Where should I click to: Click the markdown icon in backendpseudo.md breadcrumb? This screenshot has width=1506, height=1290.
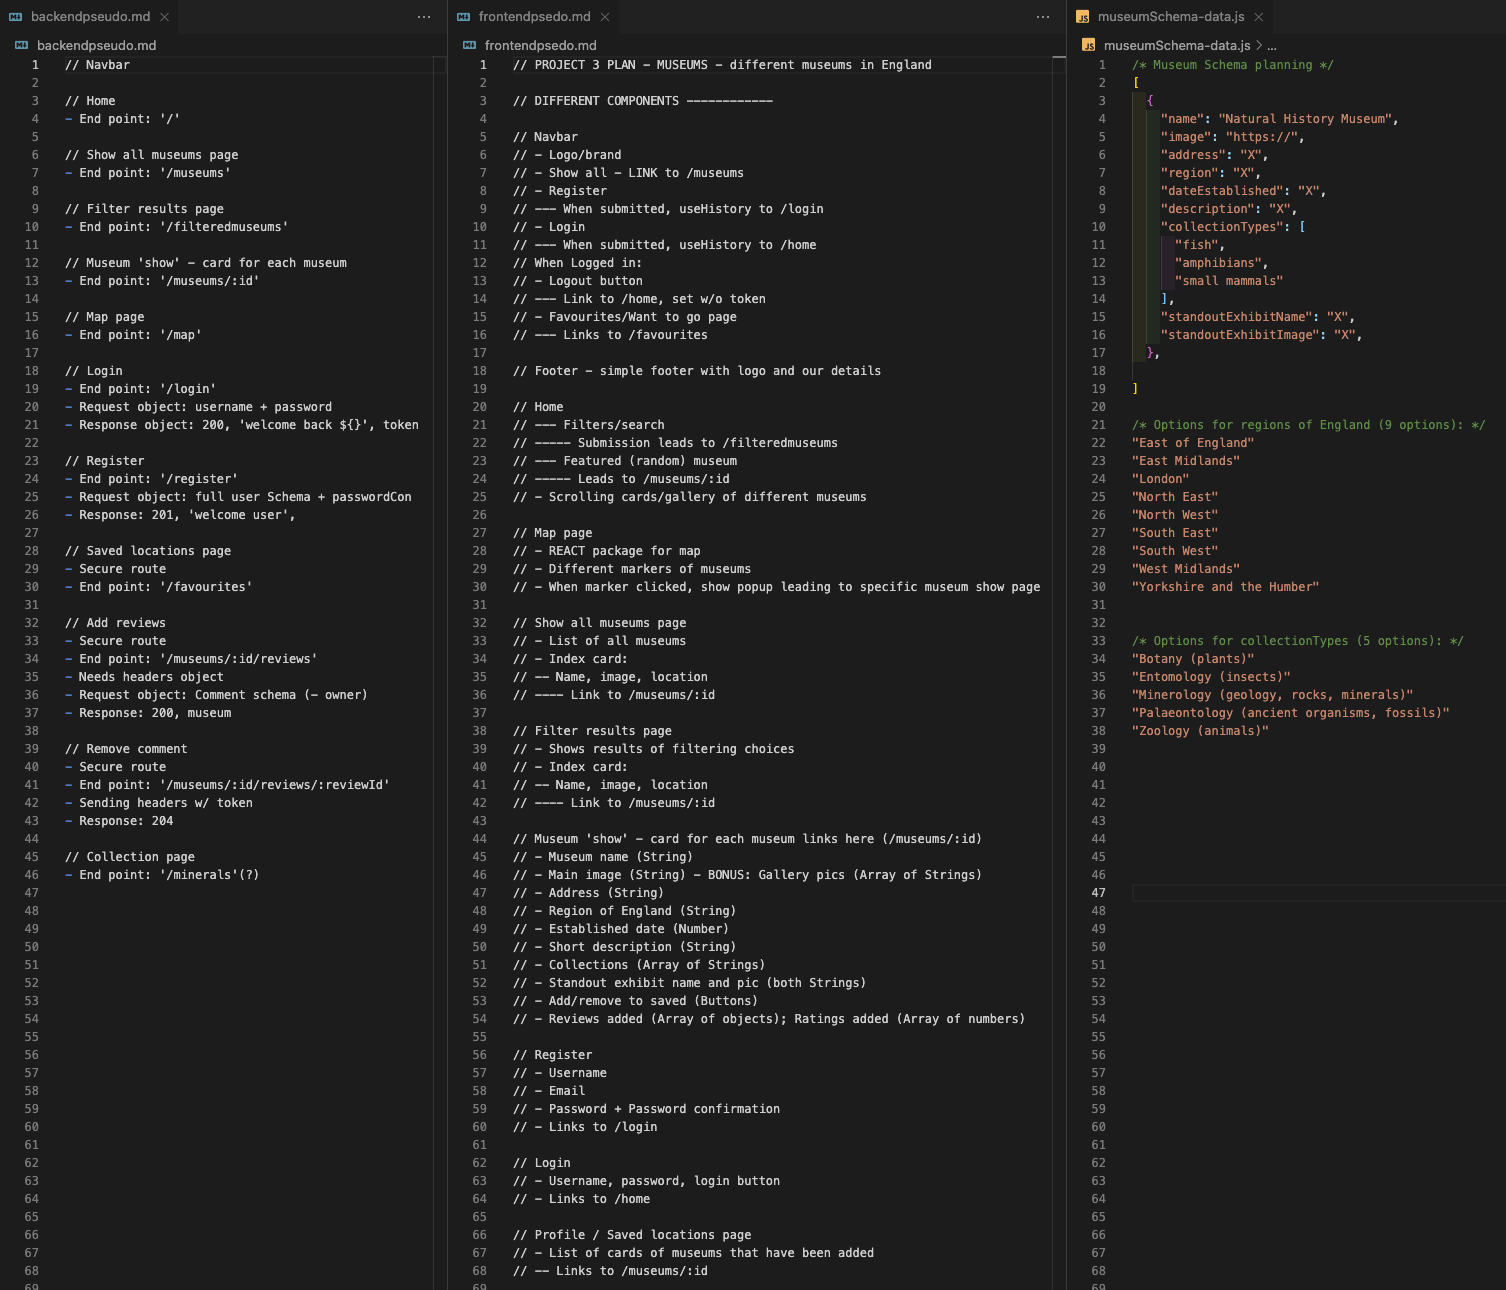click(21, 45)
